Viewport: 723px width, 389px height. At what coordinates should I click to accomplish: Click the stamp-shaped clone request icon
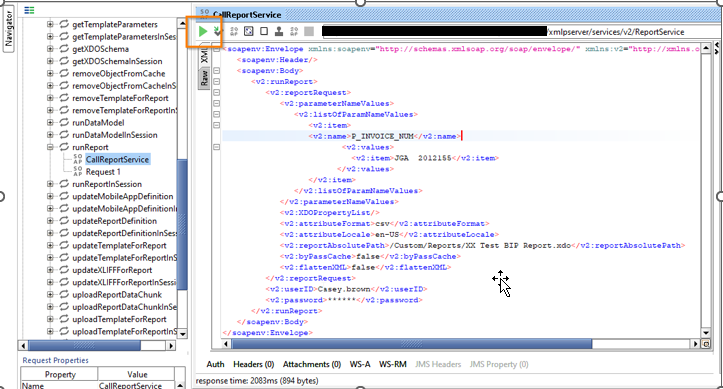pos(279,31)
